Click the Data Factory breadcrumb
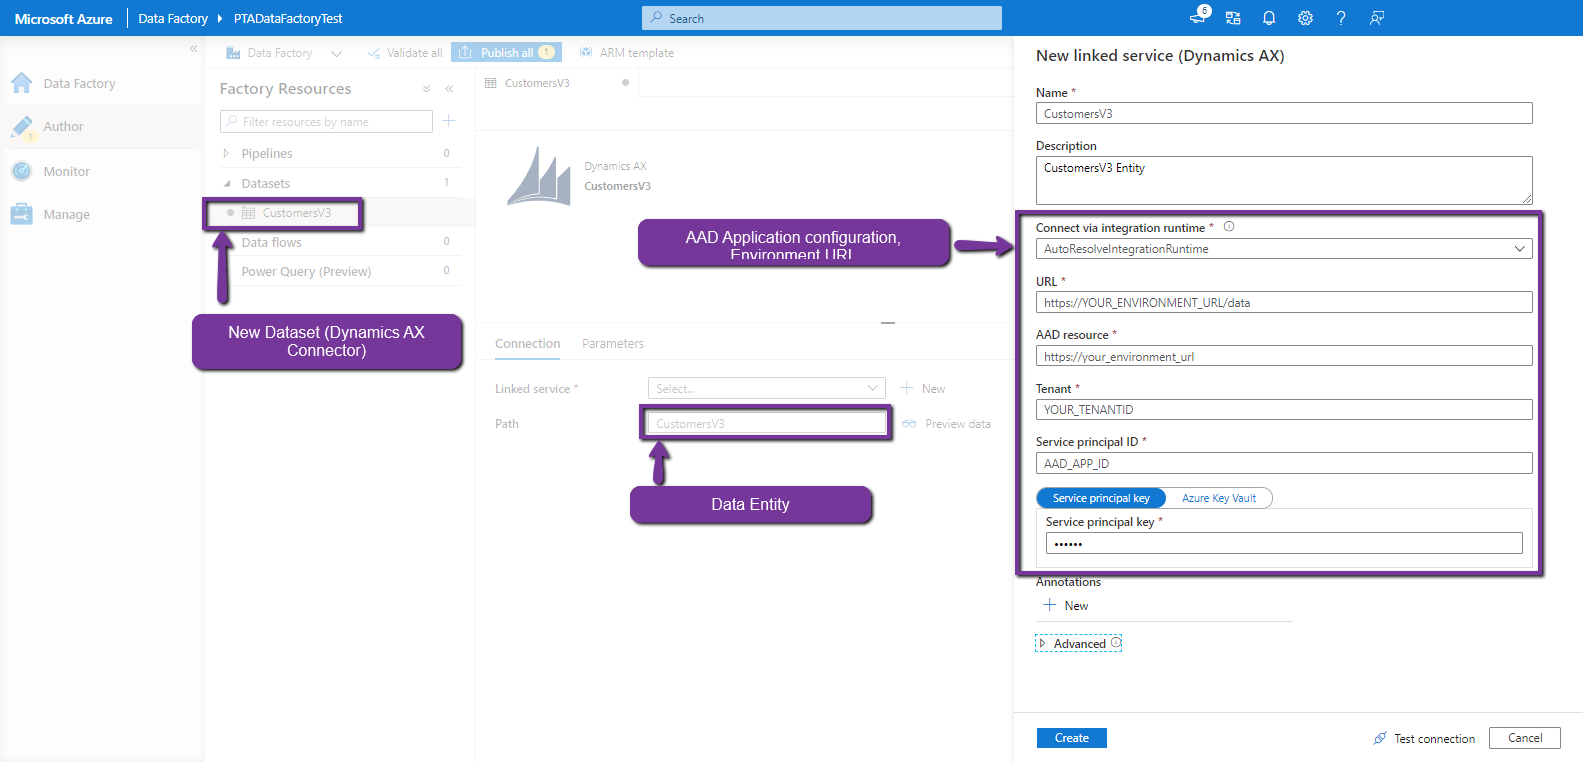Viewport: 1583px width, 762px height. (x=173, y=18)
